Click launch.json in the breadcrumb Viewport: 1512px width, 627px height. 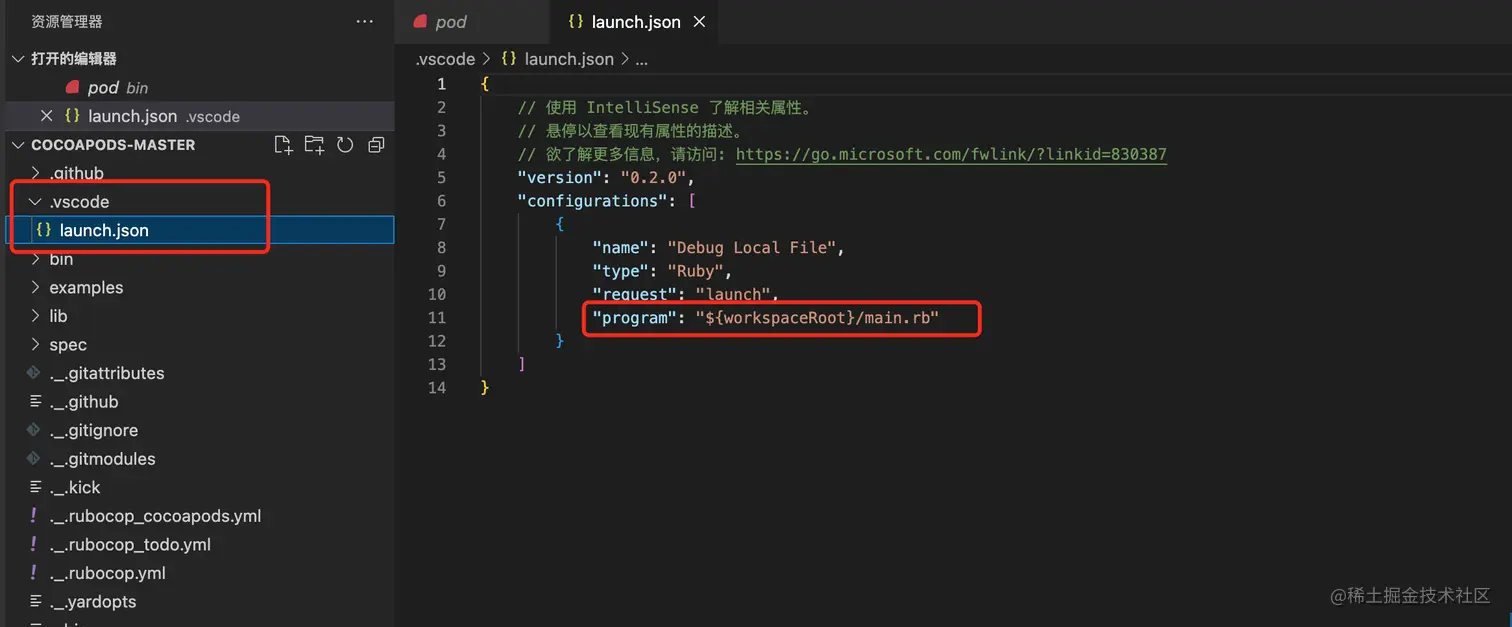pyautogui.click(x=569, y=59)
